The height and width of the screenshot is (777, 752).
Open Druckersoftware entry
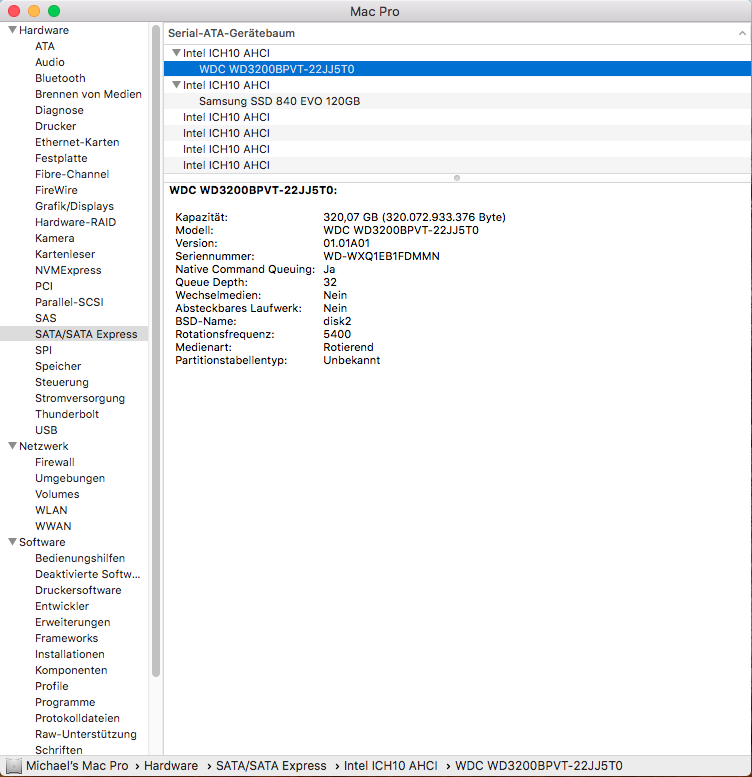(78, 590)
